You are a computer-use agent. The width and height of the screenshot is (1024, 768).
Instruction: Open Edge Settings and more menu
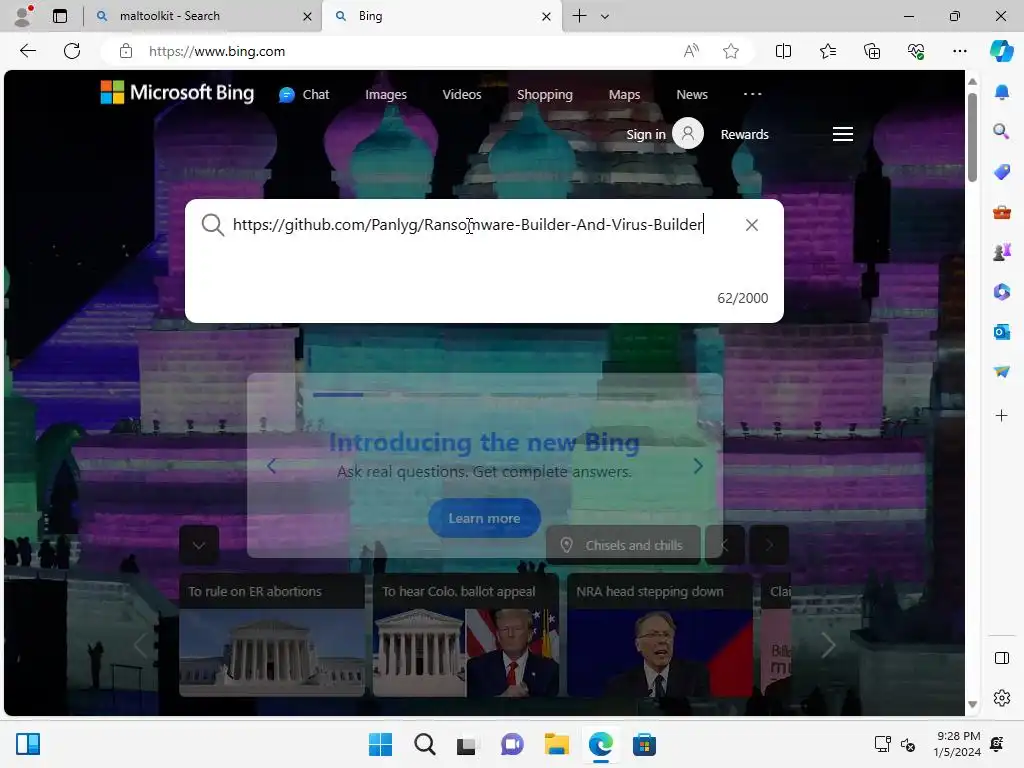pos(959,51)
